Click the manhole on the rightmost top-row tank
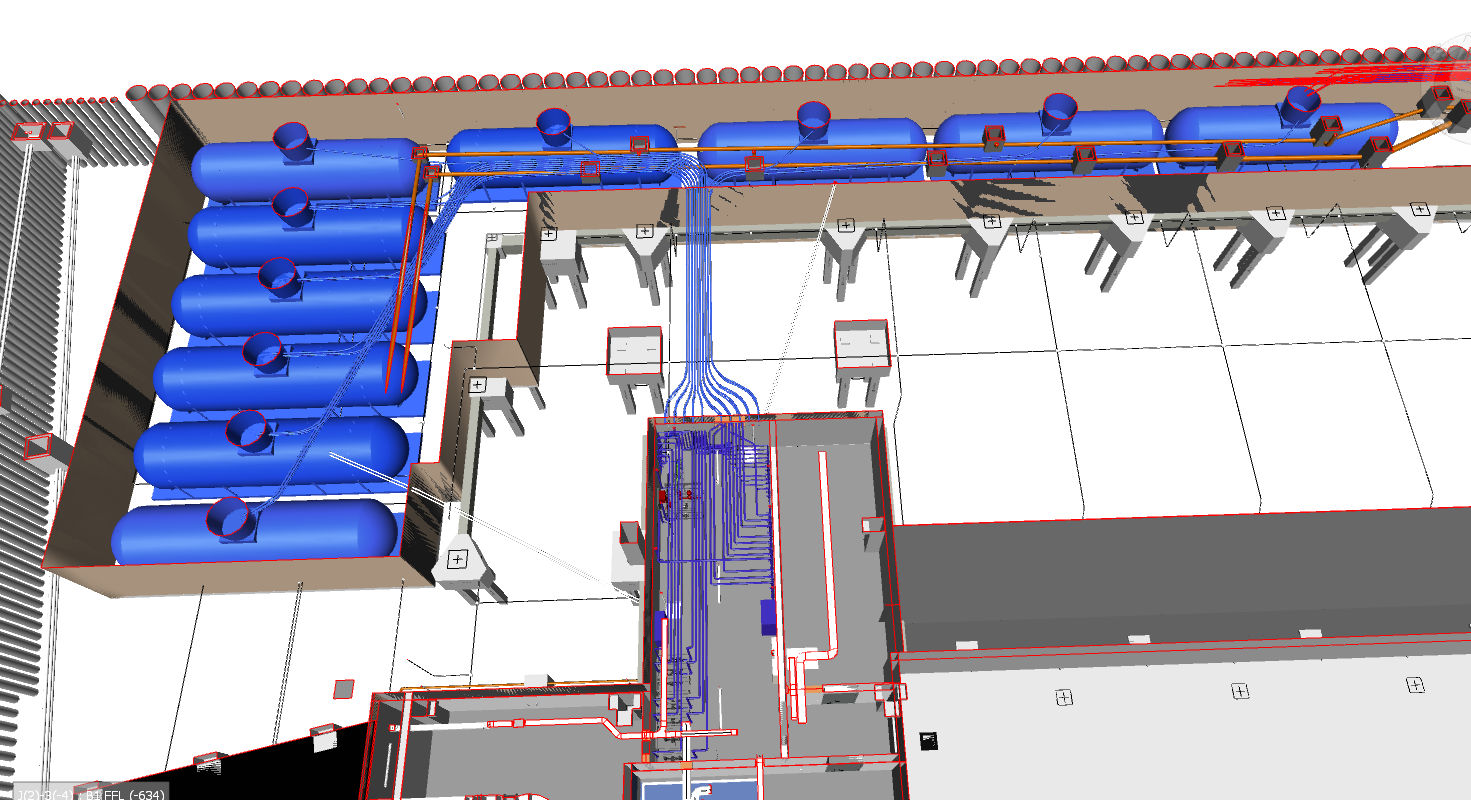The image size is (1471, 800). [x=1302, y=100]
